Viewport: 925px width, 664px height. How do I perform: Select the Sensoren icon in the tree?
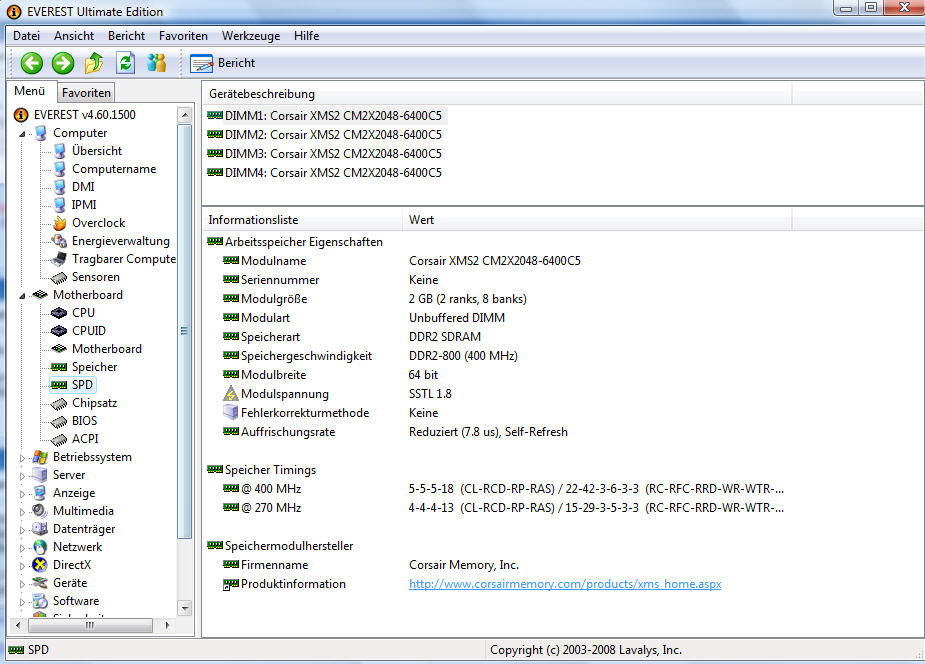click(59, 277)
